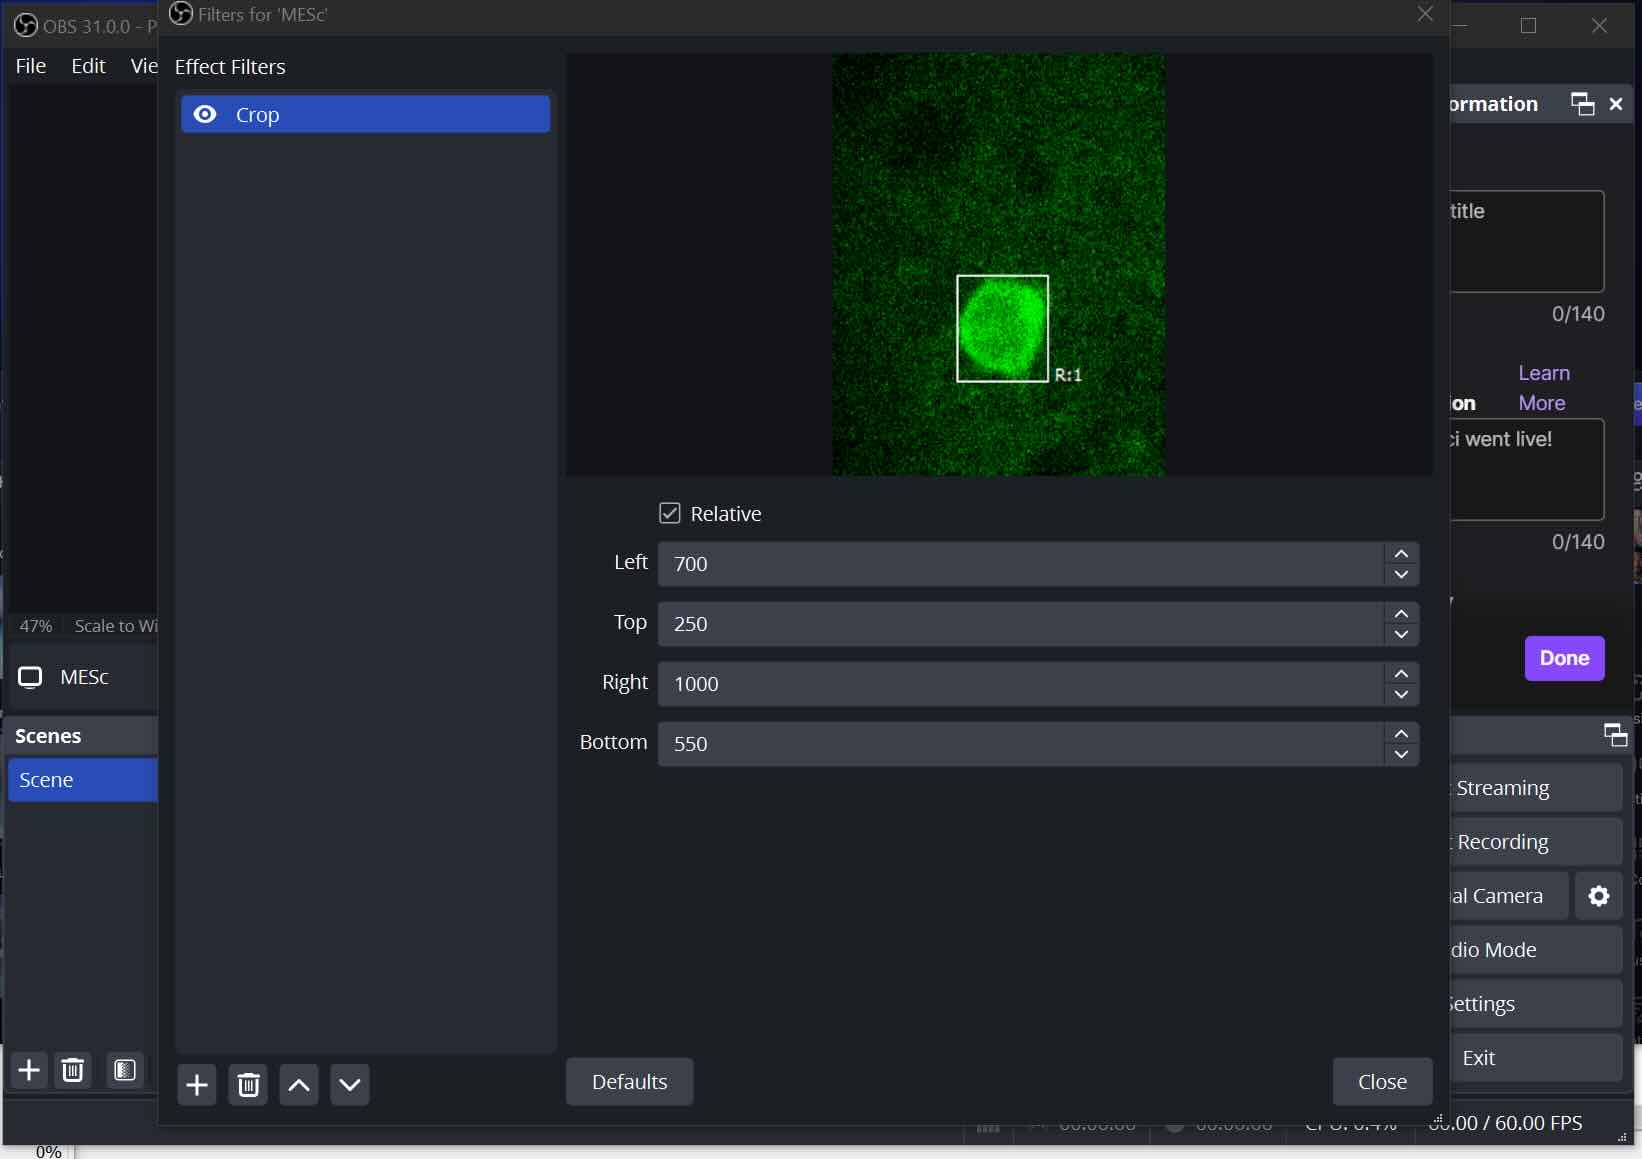This screenshot has height=1159, width=1642.
Task: Pop out the stream information dock
Action: 1581,104
